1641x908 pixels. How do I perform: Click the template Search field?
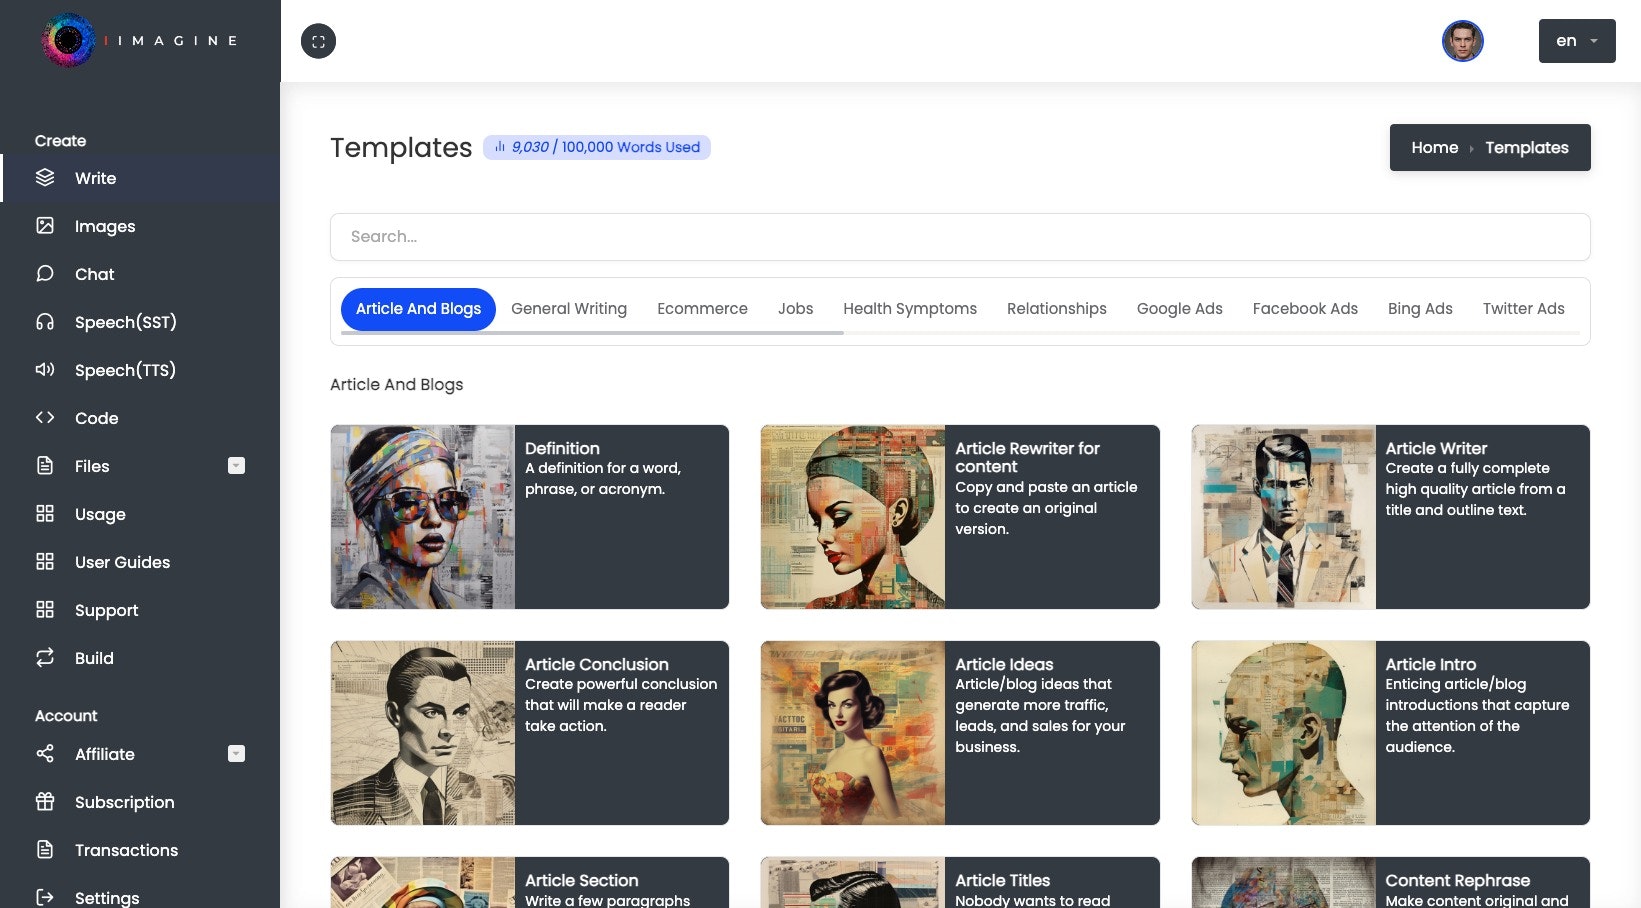point(960,237)
